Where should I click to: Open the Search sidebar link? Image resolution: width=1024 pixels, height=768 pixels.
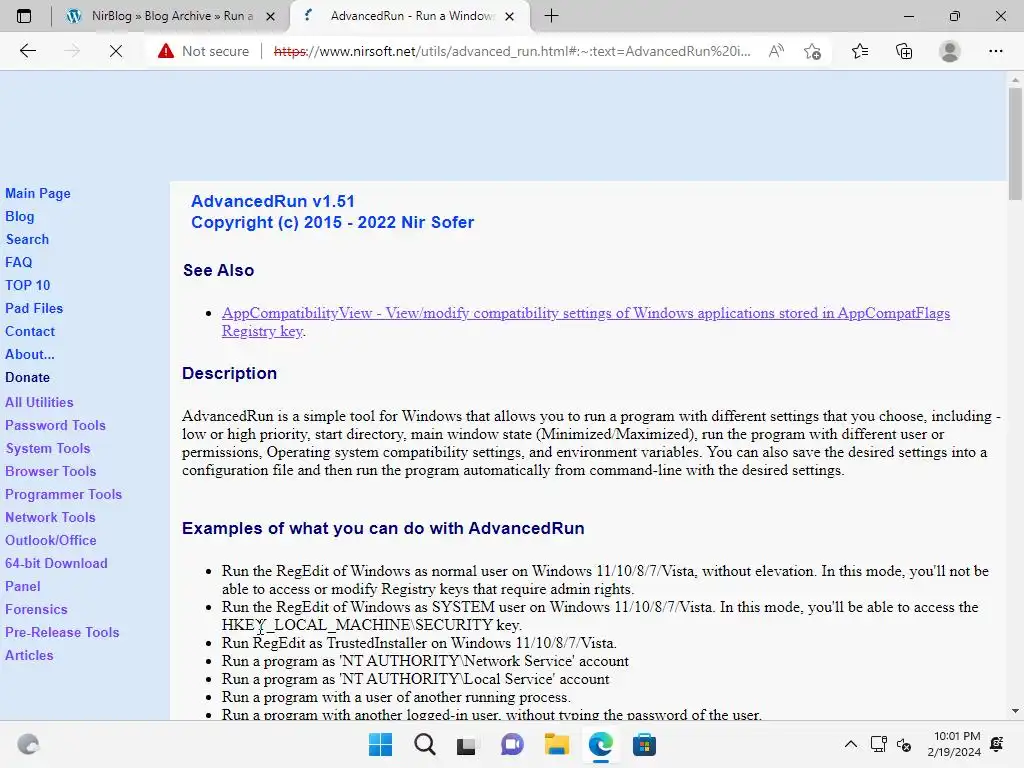click(x=27, y=239)
